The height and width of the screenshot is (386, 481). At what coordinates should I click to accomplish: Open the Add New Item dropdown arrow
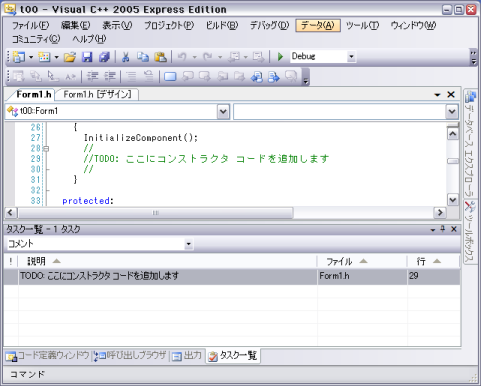tap(56, 57)
